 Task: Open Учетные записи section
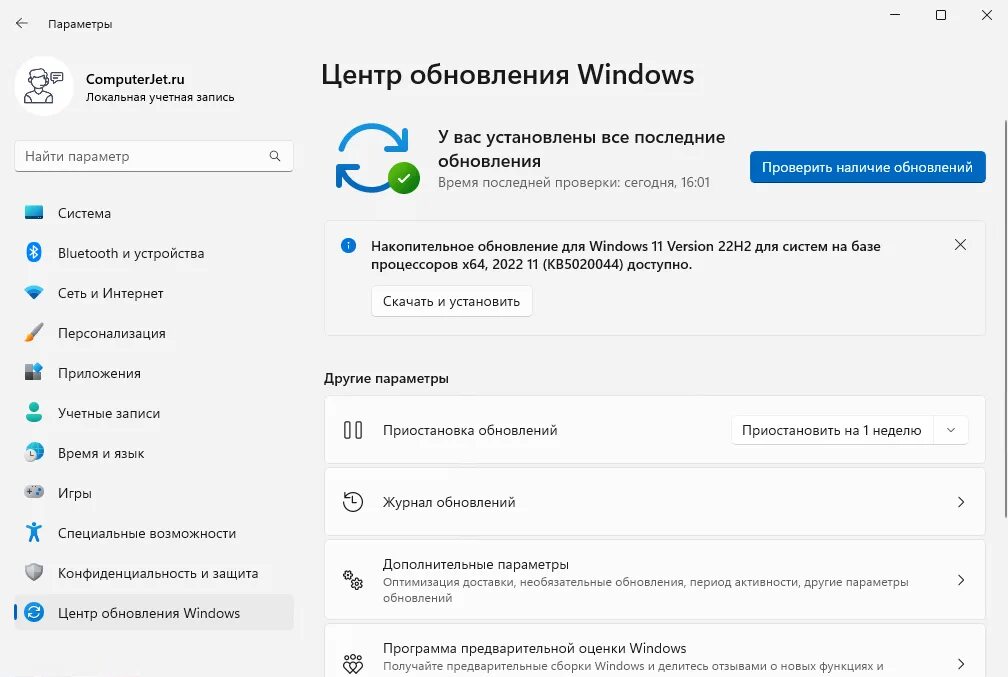point(154,412)
